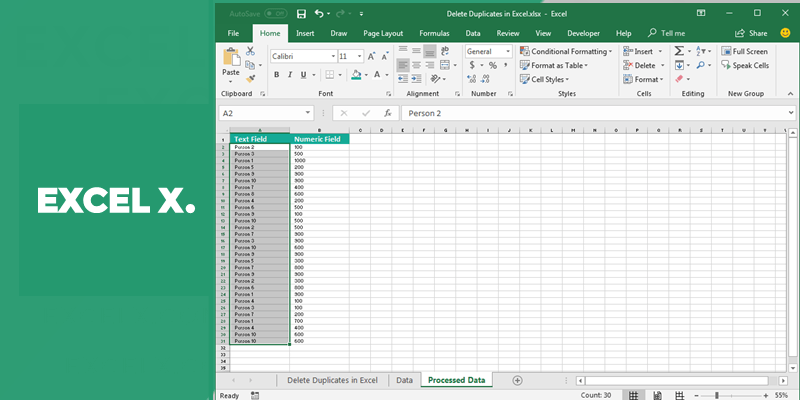Switch to the Insert tab
800x400 pixels.
(x=305, y=33)
